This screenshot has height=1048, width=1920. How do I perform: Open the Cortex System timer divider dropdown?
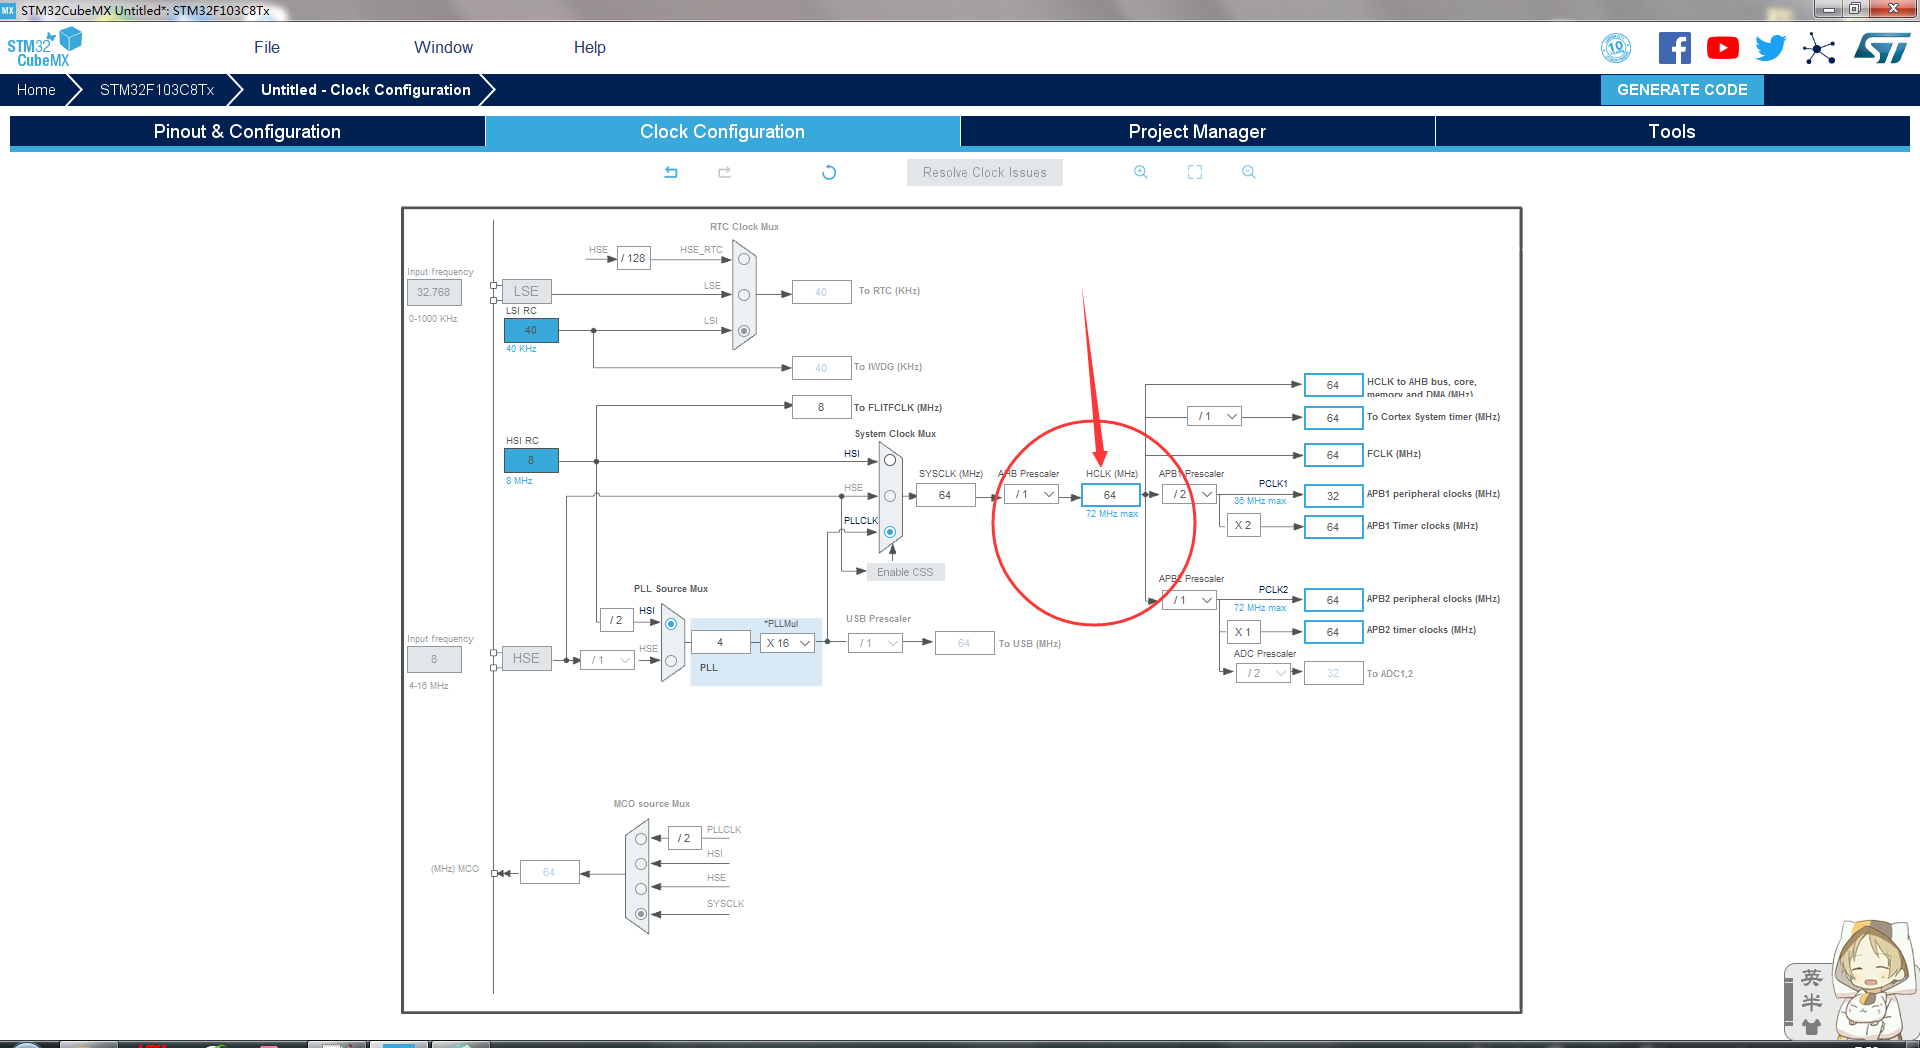click(x=1214, y=417)
